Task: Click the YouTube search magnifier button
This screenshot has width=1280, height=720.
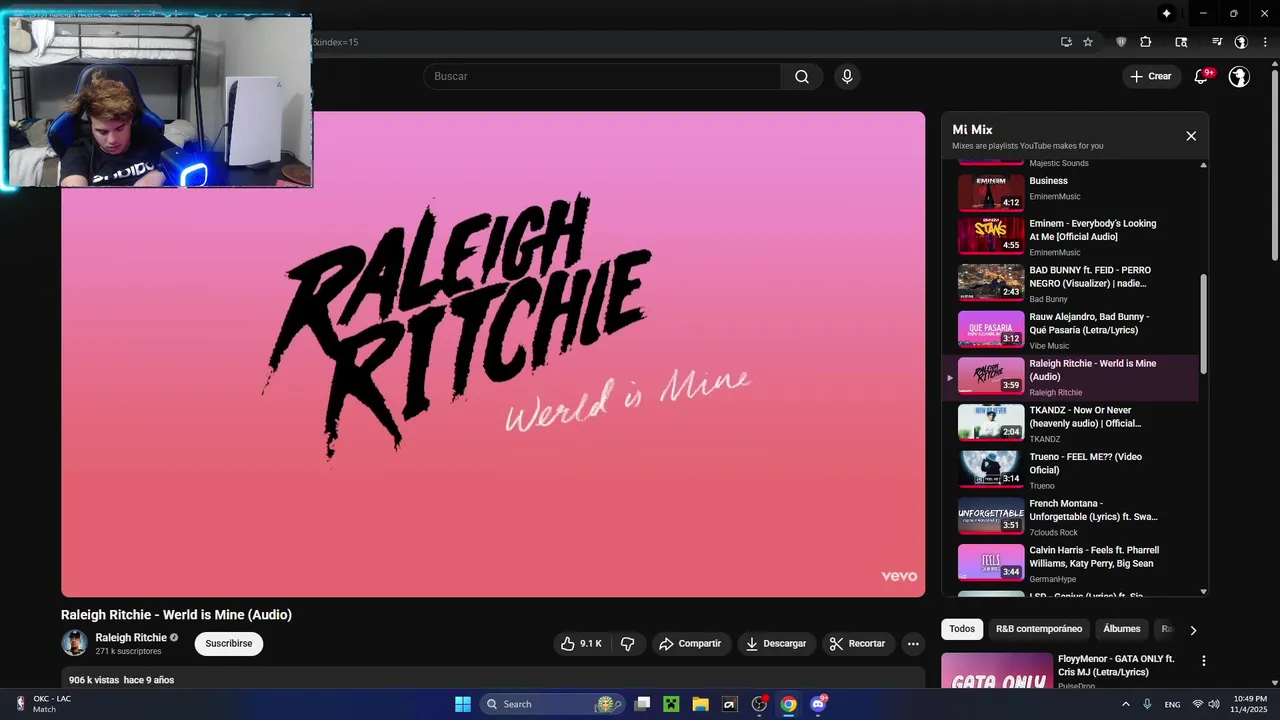Action: pyautogui.click(x=802, y=77)
